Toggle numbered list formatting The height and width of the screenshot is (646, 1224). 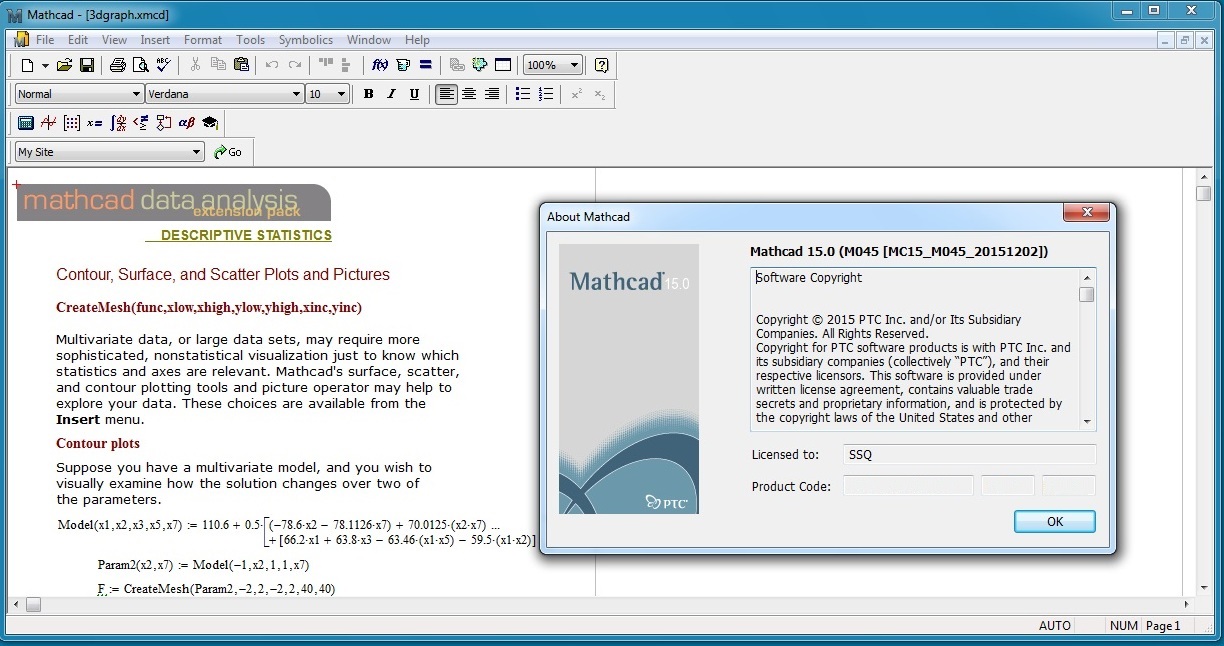(546, 94)
